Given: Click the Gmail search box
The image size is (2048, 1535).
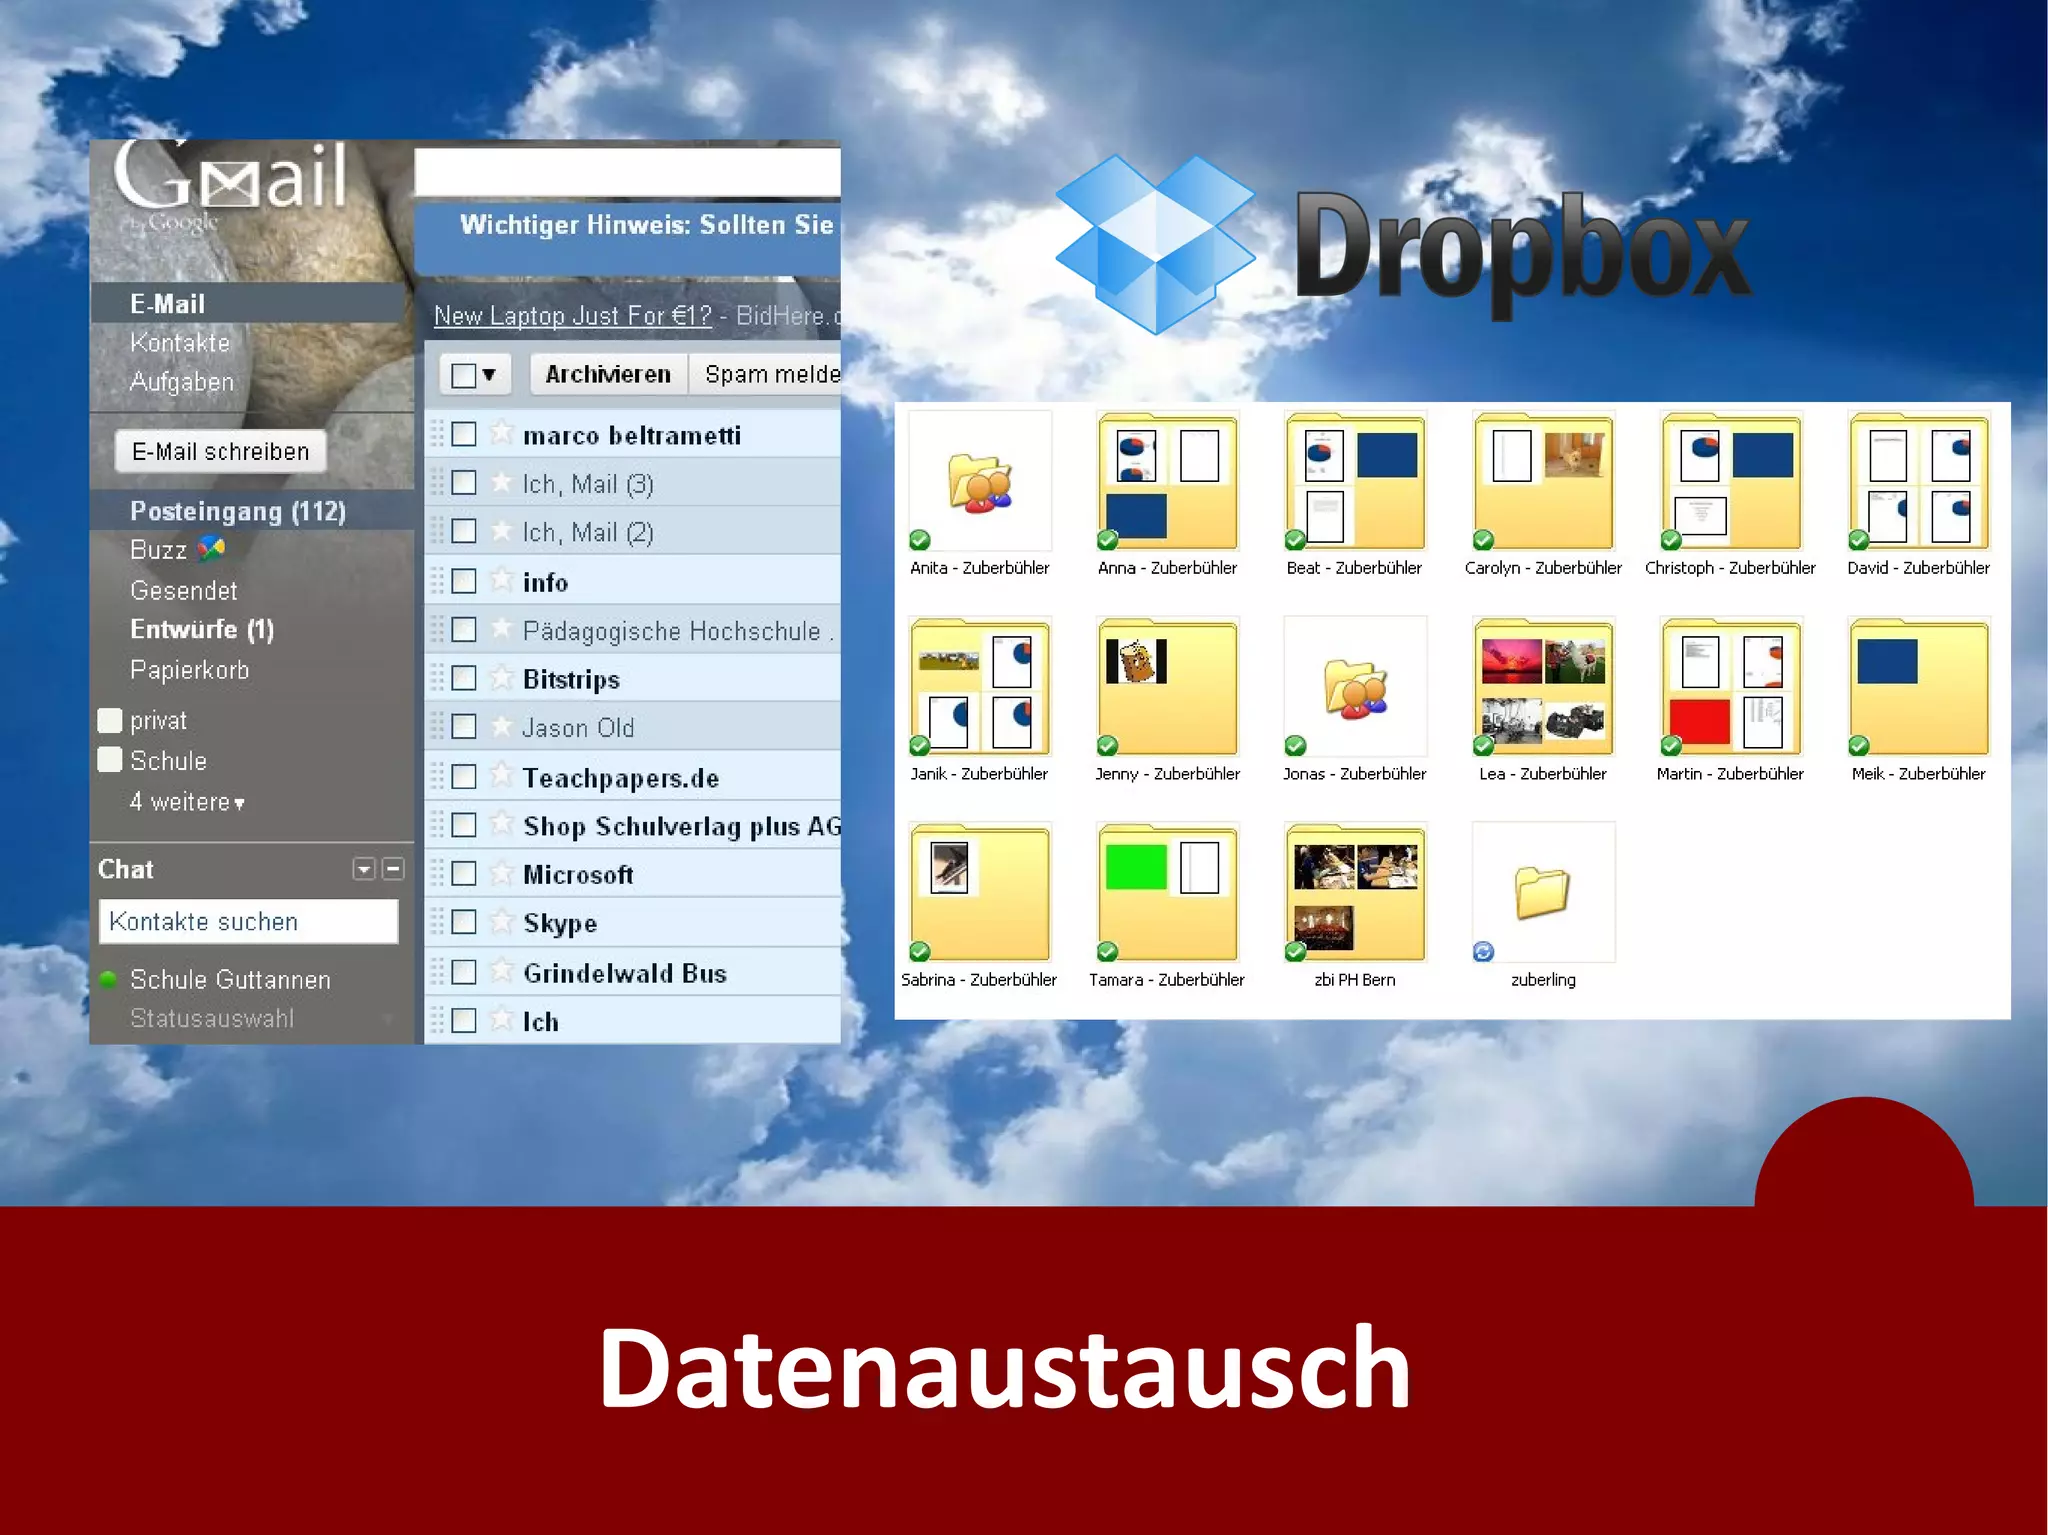Looking at the screenshot, I should pyautogui.click(x=627, y=172).
